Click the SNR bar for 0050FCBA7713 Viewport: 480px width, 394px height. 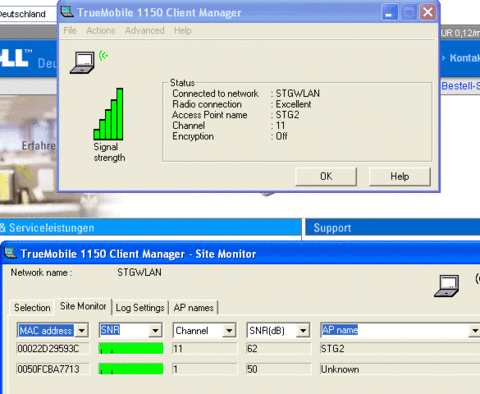pyautogui.click(x=131, y=369)
